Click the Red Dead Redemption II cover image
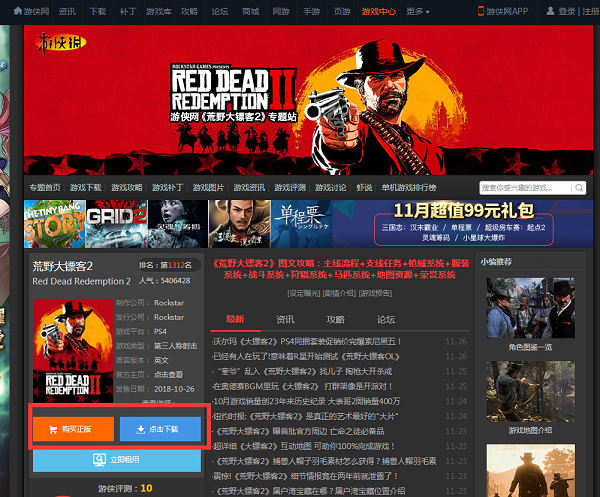Viewport: 600px width, 497px height. (73, 351)
